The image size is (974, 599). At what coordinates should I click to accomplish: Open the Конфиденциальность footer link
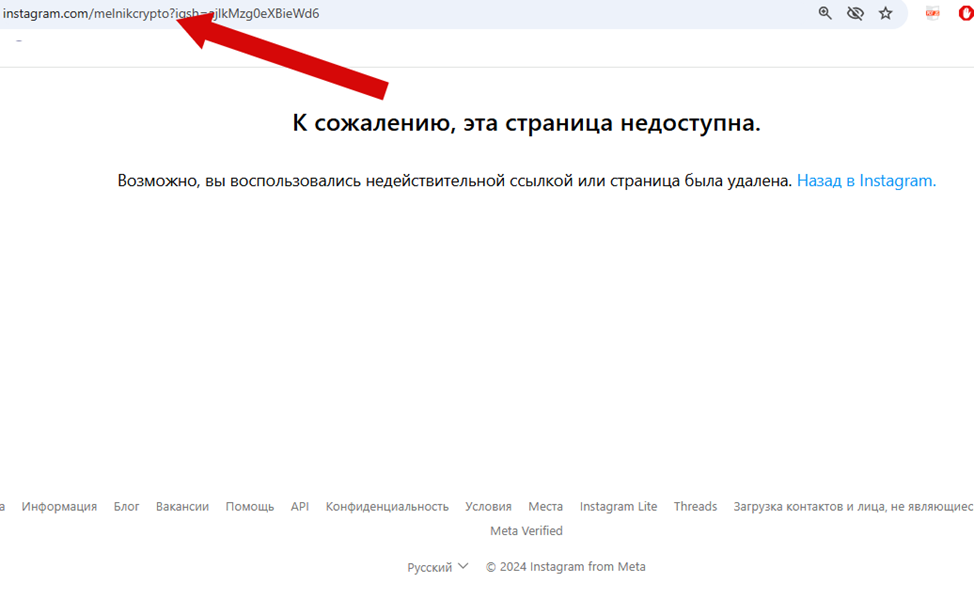(x=387, y=506)
